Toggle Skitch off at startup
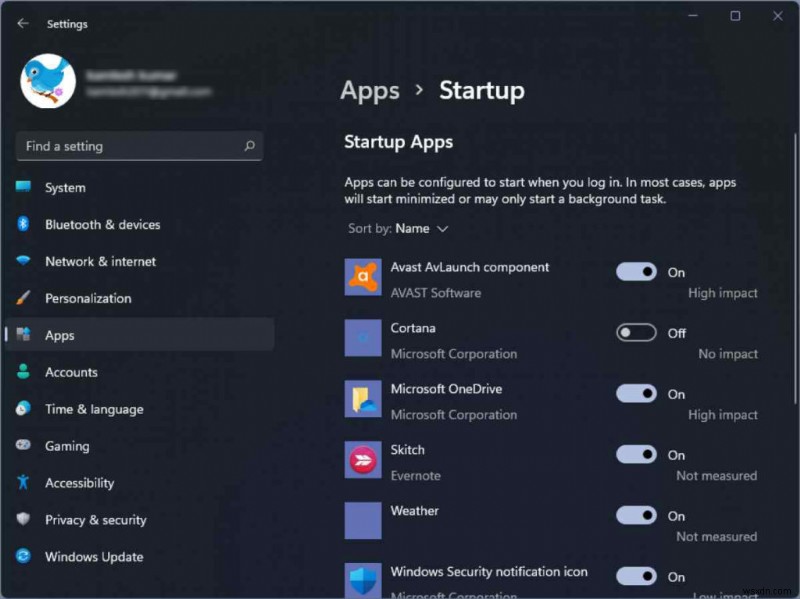This screenshot has width=800, height=599. point(635,454)
